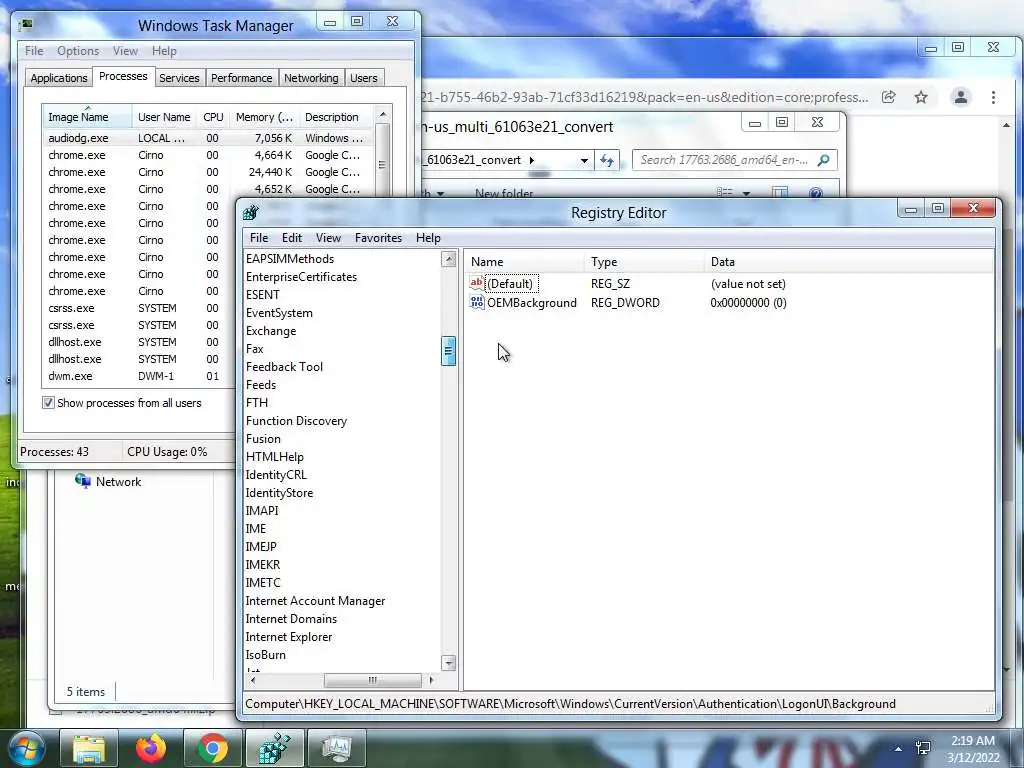The height and width of the screenshot is (768, 1024).
Task: Open Windows Explorer from taskbar
Action: pos(88,748)
